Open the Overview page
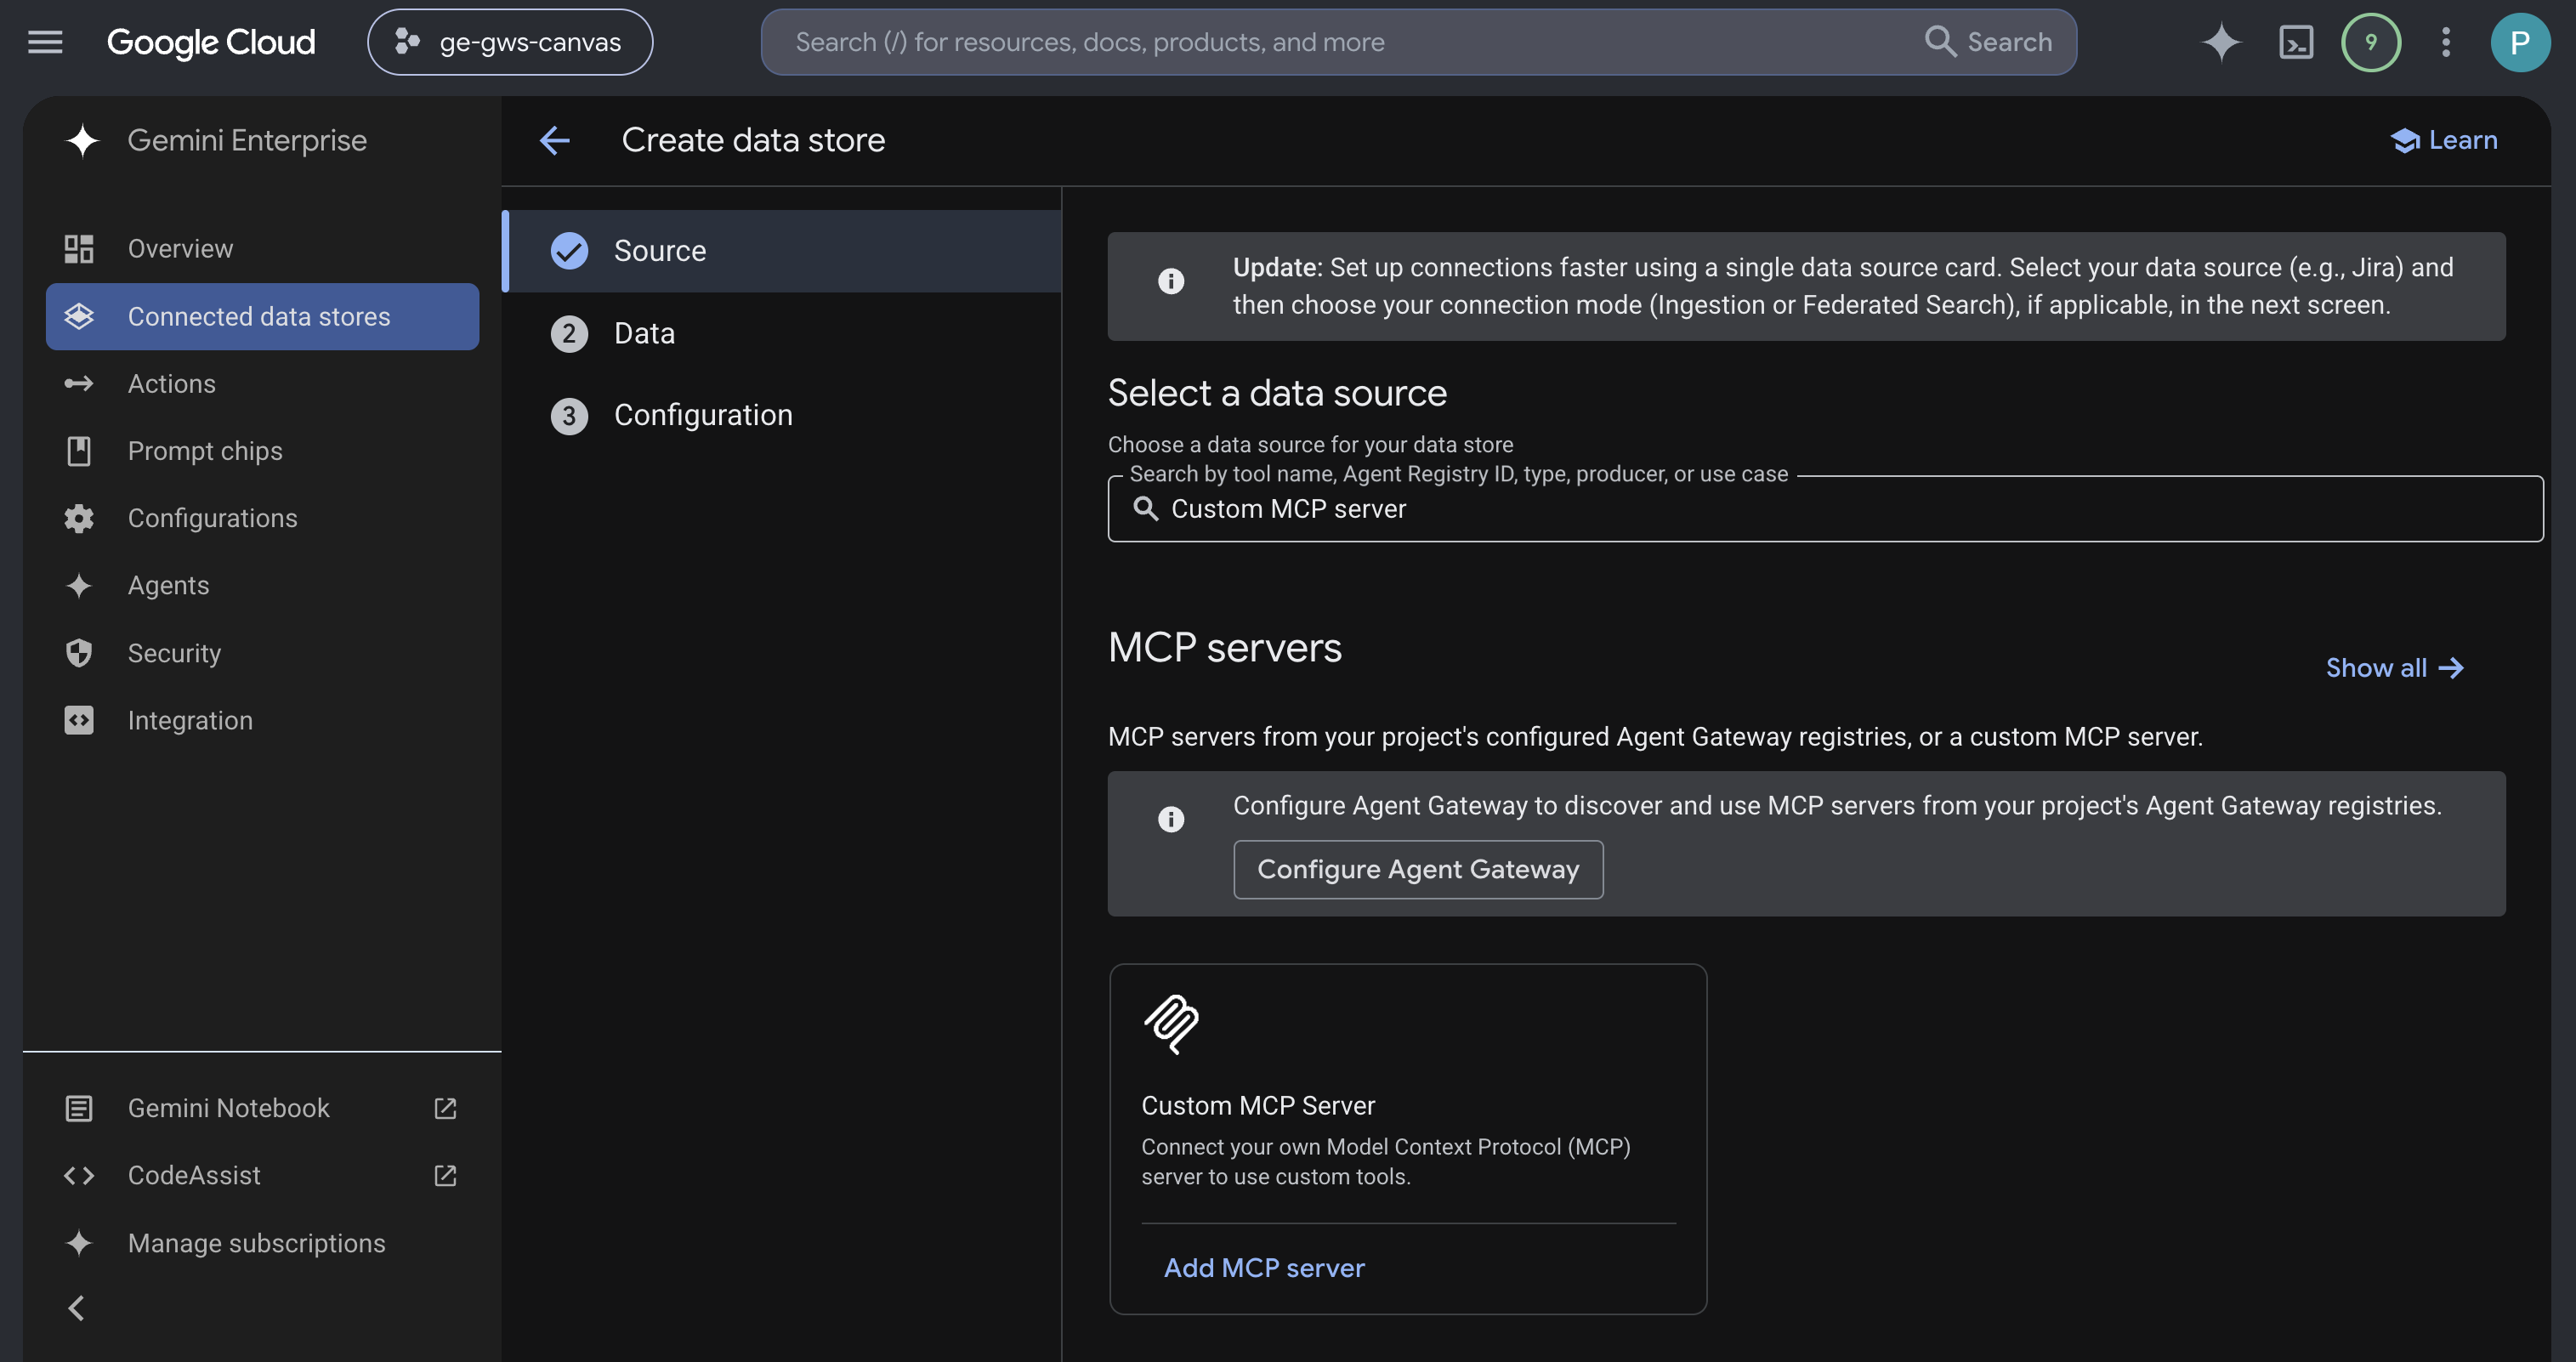This screenshot has width=2576, height=1362. [262, 249]
